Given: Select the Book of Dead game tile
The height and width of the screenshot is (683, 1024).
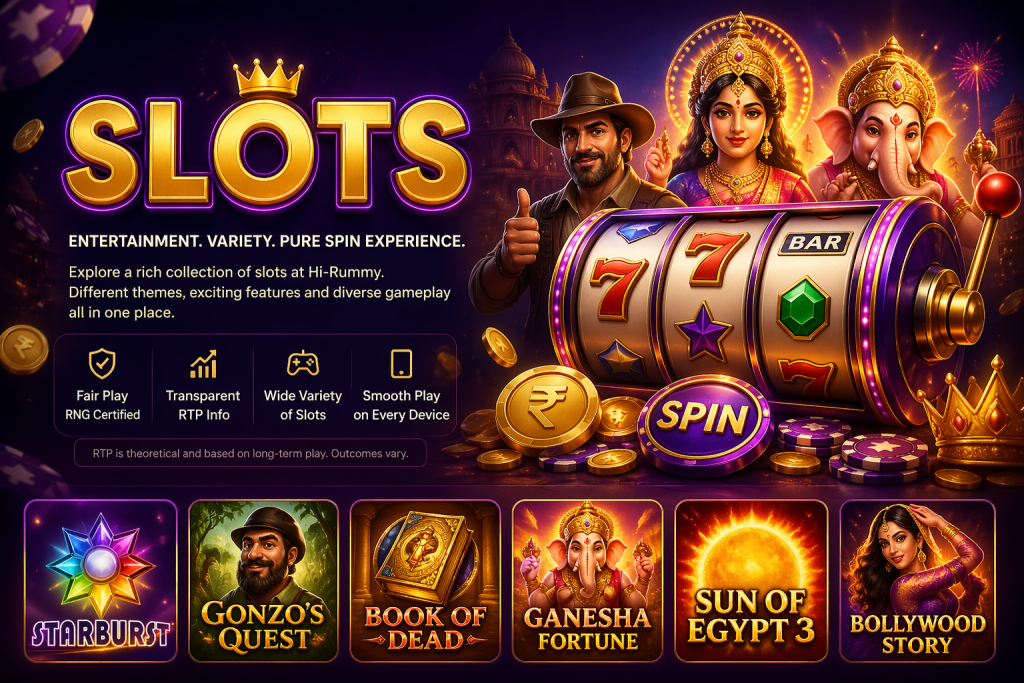Looking at the screenshot, I should tap(425, 581).
